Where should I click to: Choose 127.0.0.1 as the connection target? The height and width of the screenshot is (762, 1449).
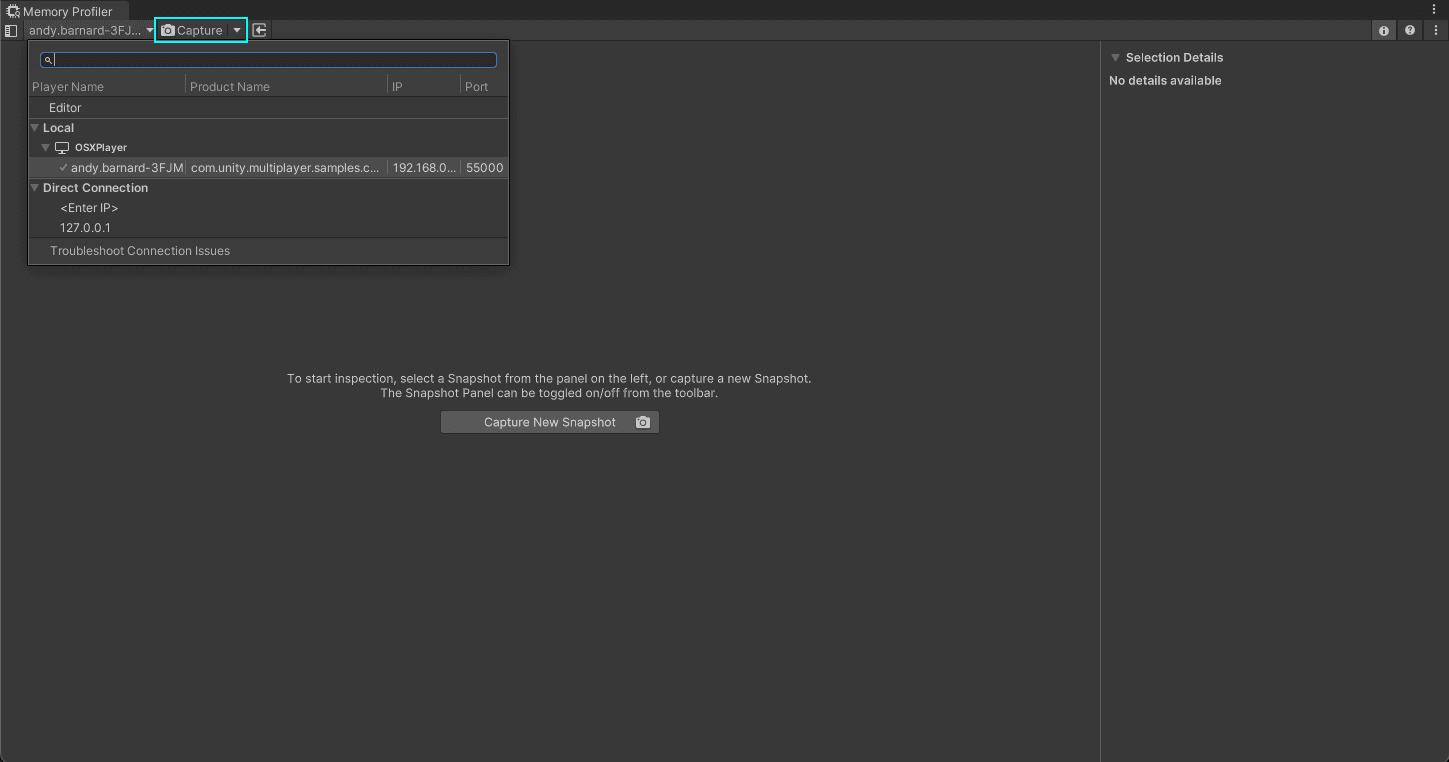coord(85,227)
